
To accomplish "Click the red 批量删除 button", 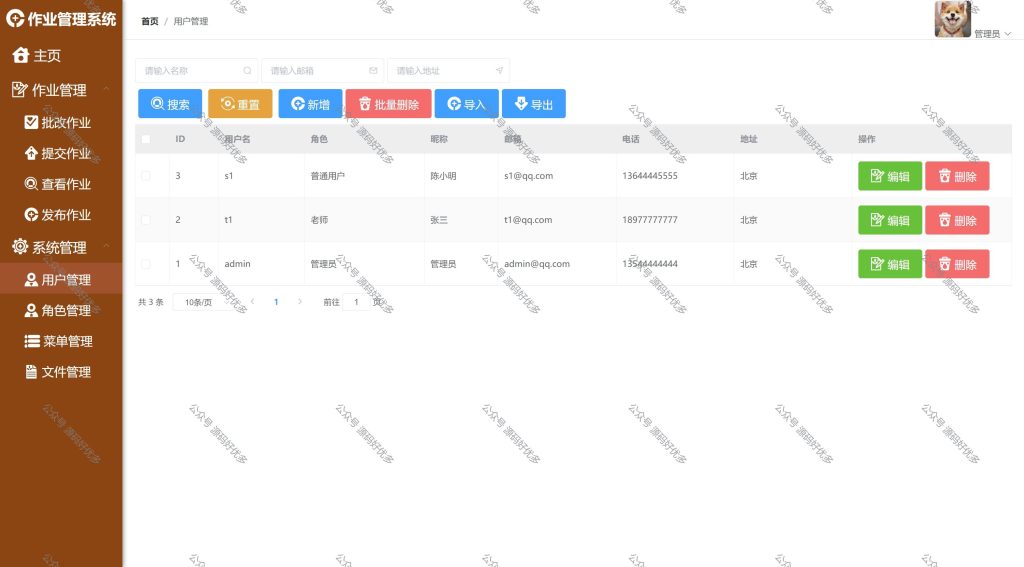I will click(389, 104).
